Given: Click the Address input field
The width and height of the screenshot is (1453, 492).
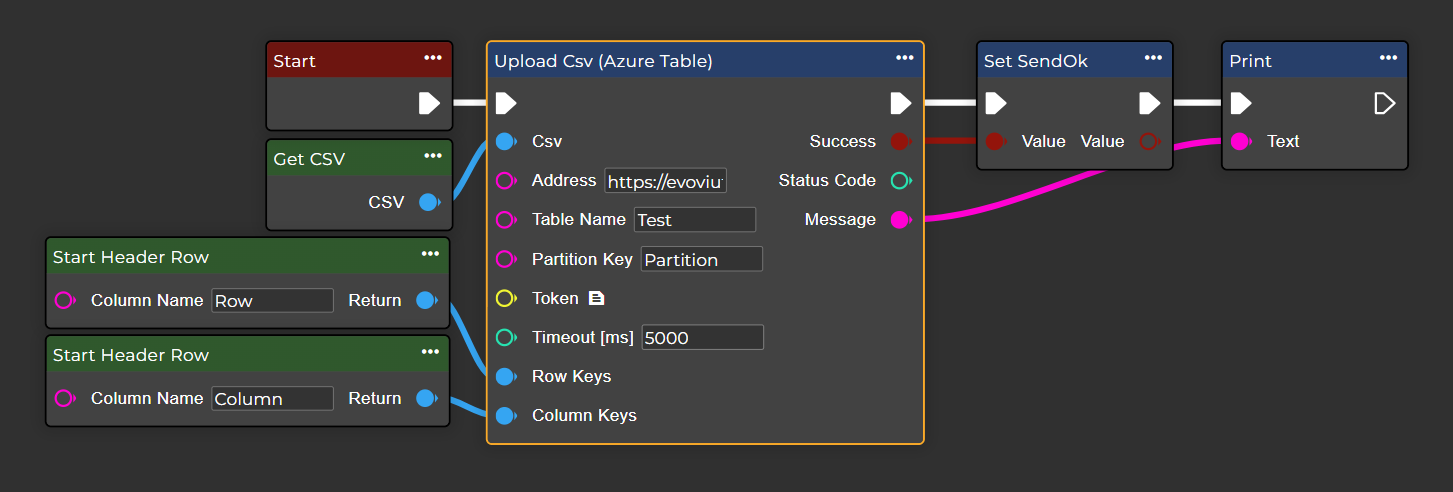Looking at the screenshot, I should pos(665,181).
